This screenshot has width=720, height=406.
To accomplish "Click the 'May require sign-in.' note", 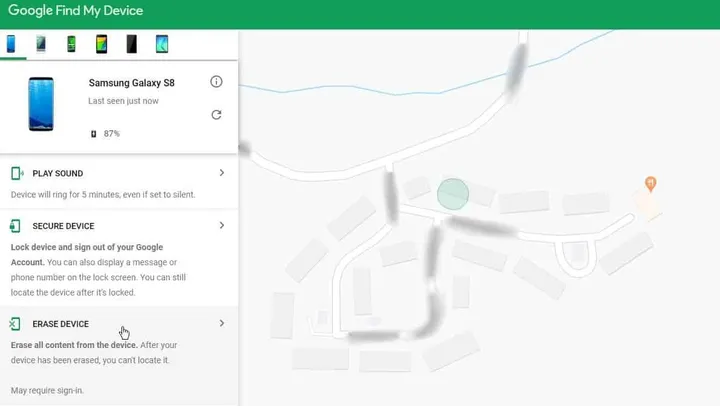I will [47, 390].
